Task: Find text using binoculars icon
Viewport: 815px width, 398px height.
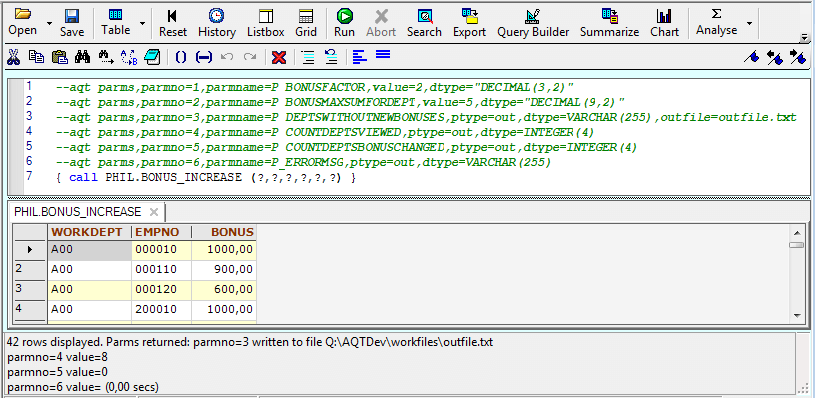Action: click(82, 57)
